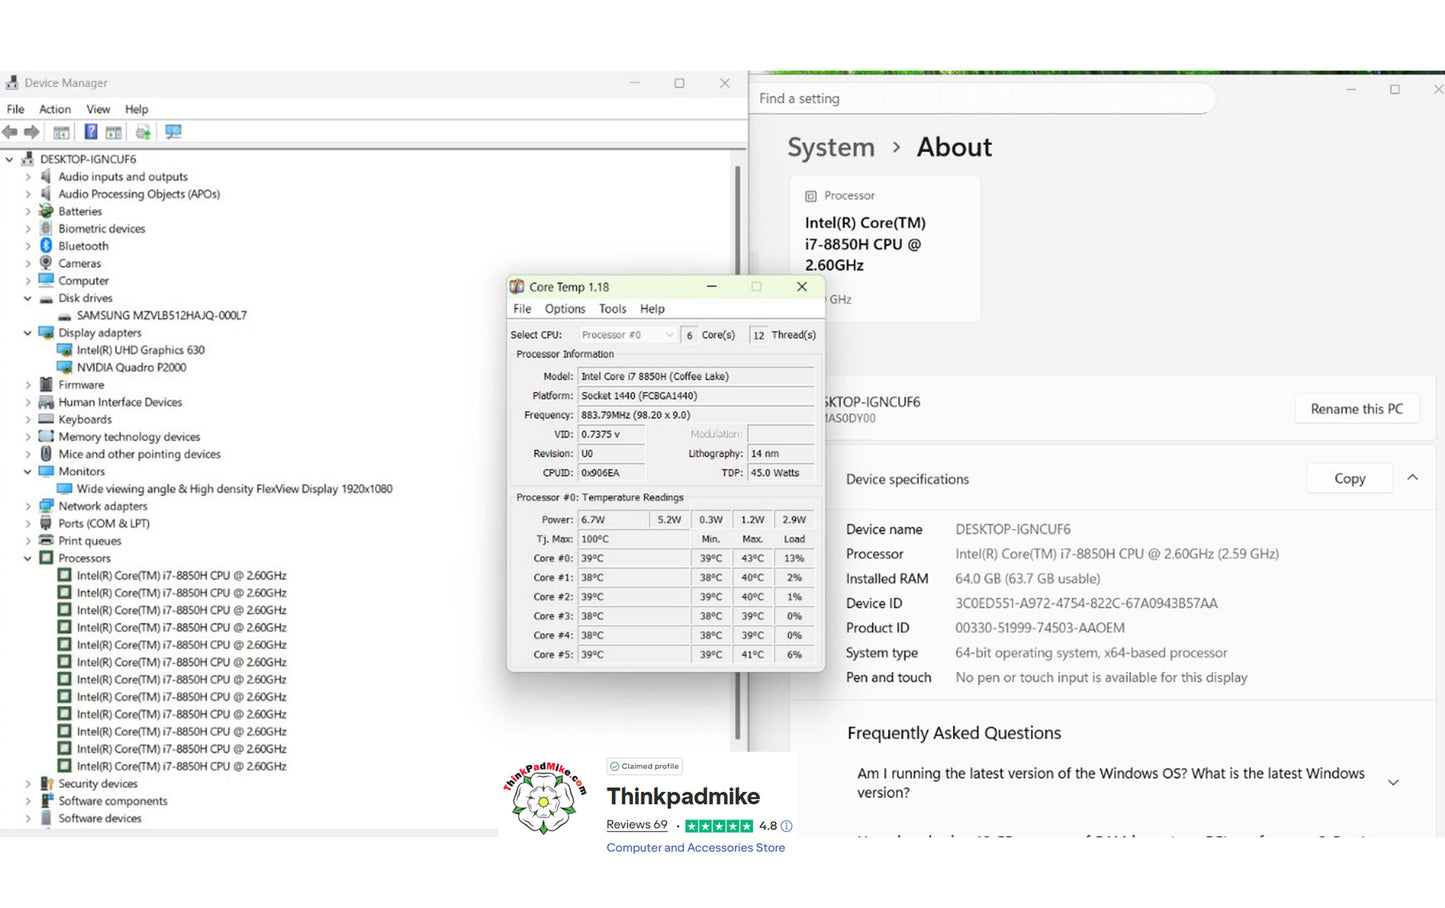Collapse the Device specifications section chevron
The image size is (1445, 908).
pyautogui.click(x=1412, y=478)
